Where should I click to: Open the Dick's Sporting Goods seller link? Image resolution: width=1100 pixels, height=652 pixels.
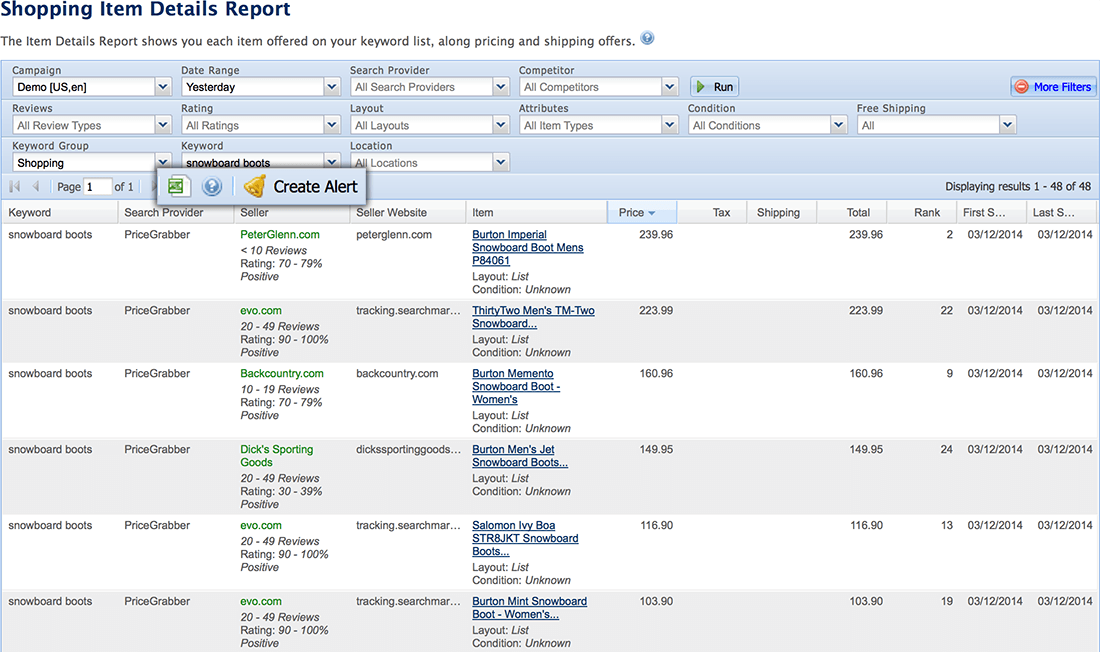click(x=276, y=455)
